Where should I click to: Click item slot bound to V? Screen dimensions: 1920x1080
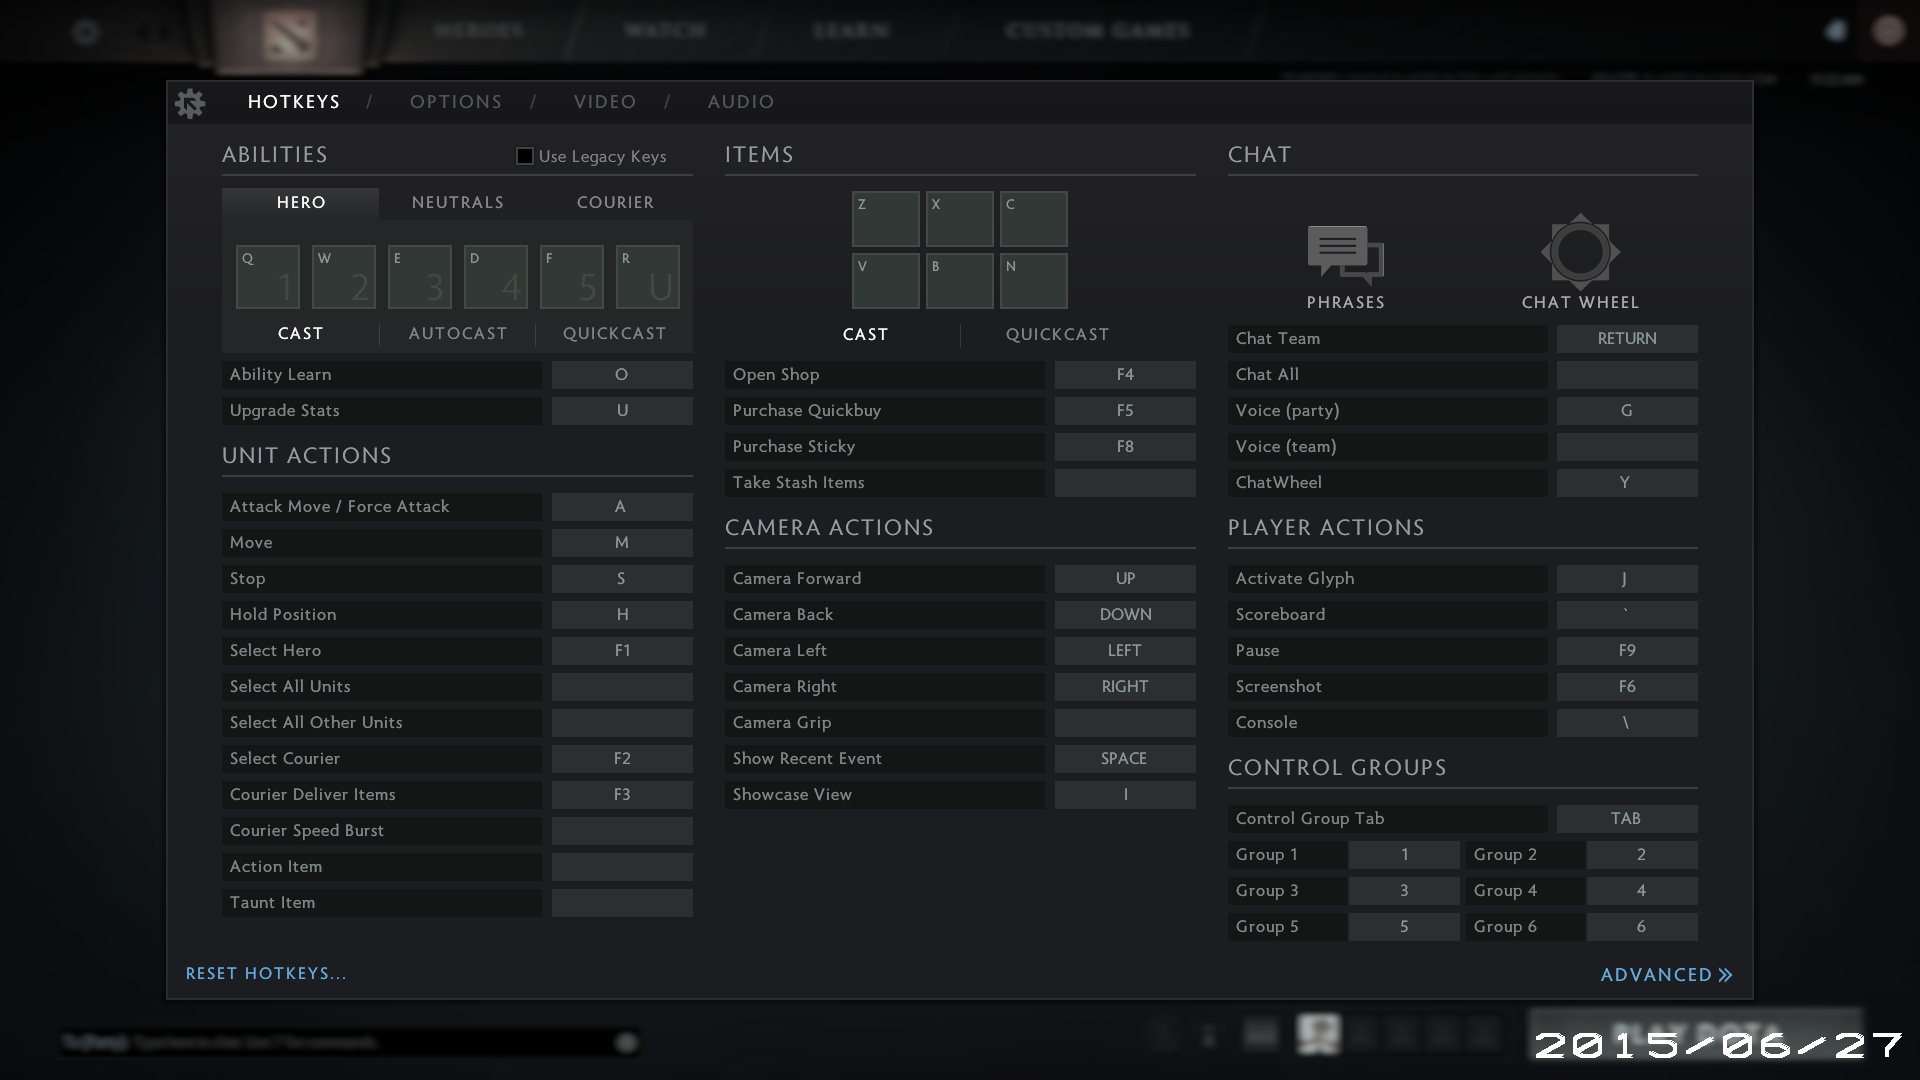click(886, 281)
